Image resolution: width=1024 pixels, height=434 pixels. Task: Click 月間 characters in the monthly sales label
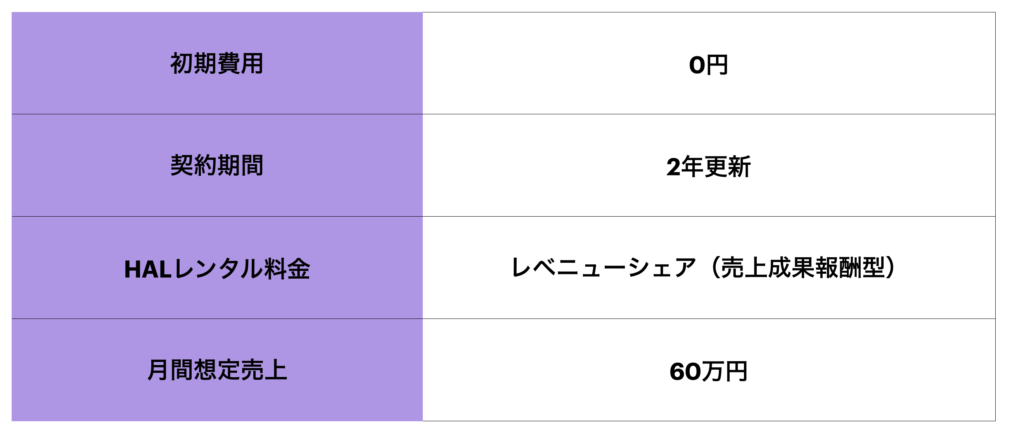170,370
